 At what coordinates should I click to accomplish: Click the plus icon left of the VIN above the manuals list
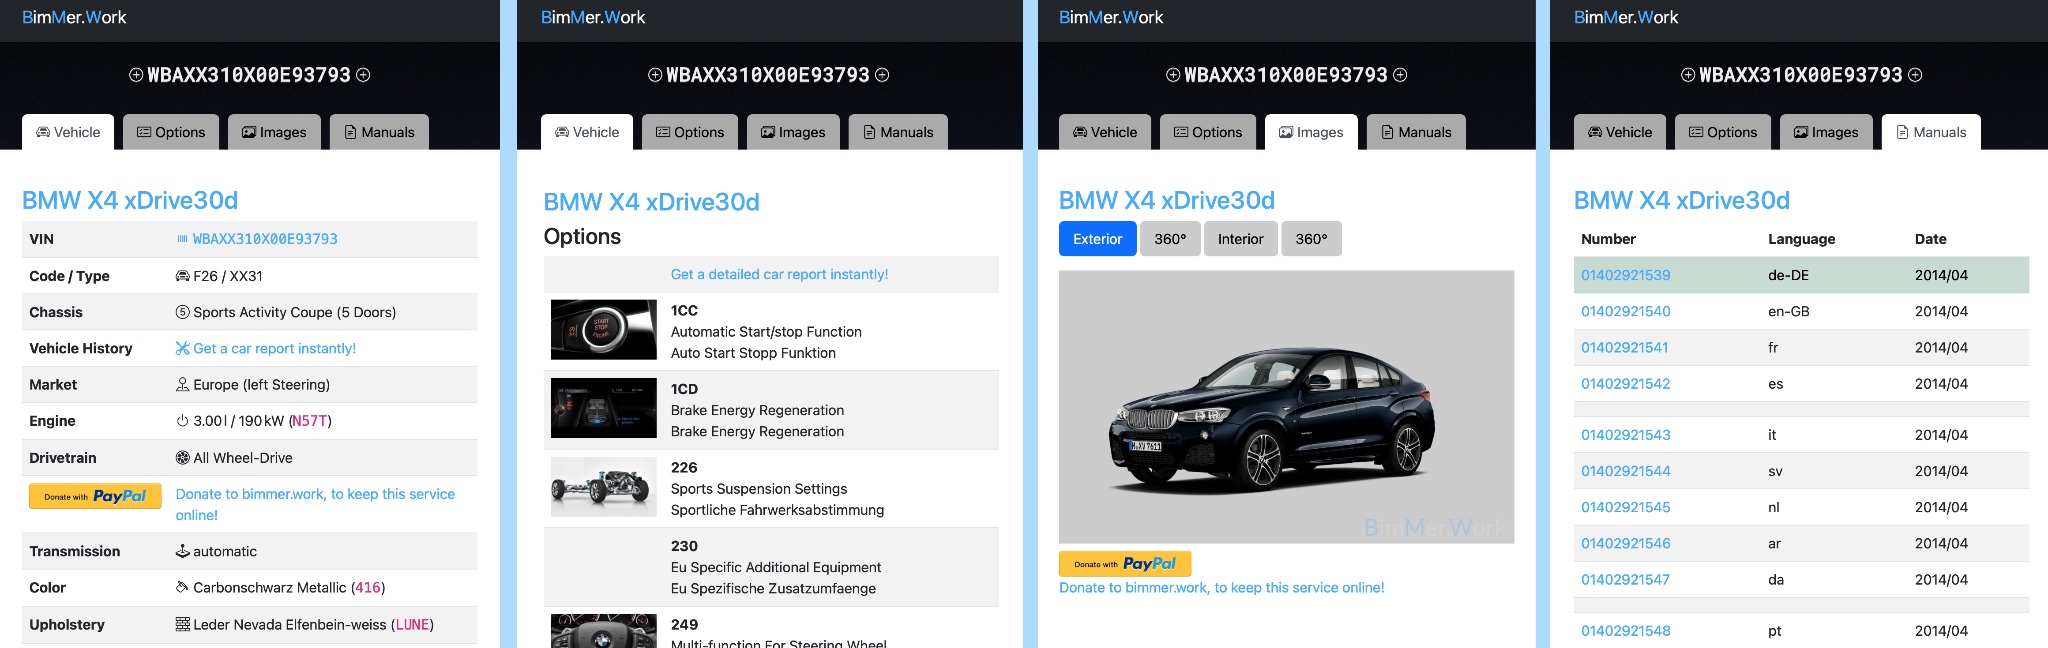pyautogui.click(x=1687, y=75)
